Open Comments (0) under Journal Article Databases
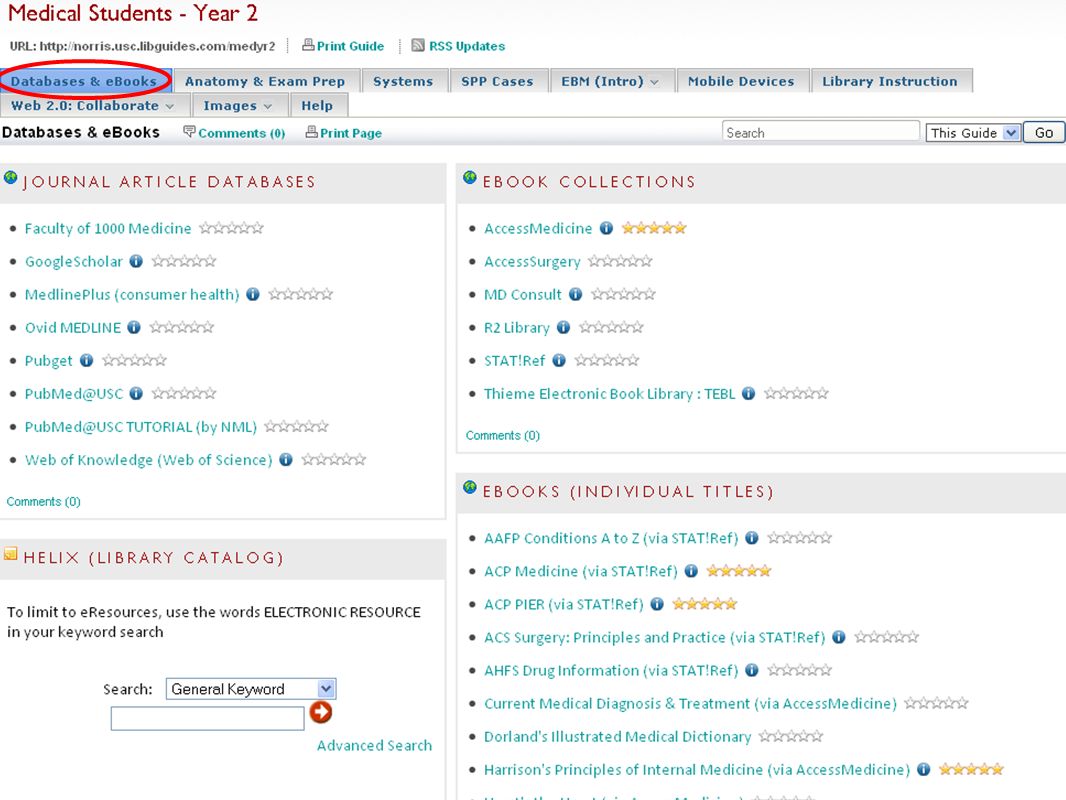This screenshot has width=1066, height=800. point(44,502)
